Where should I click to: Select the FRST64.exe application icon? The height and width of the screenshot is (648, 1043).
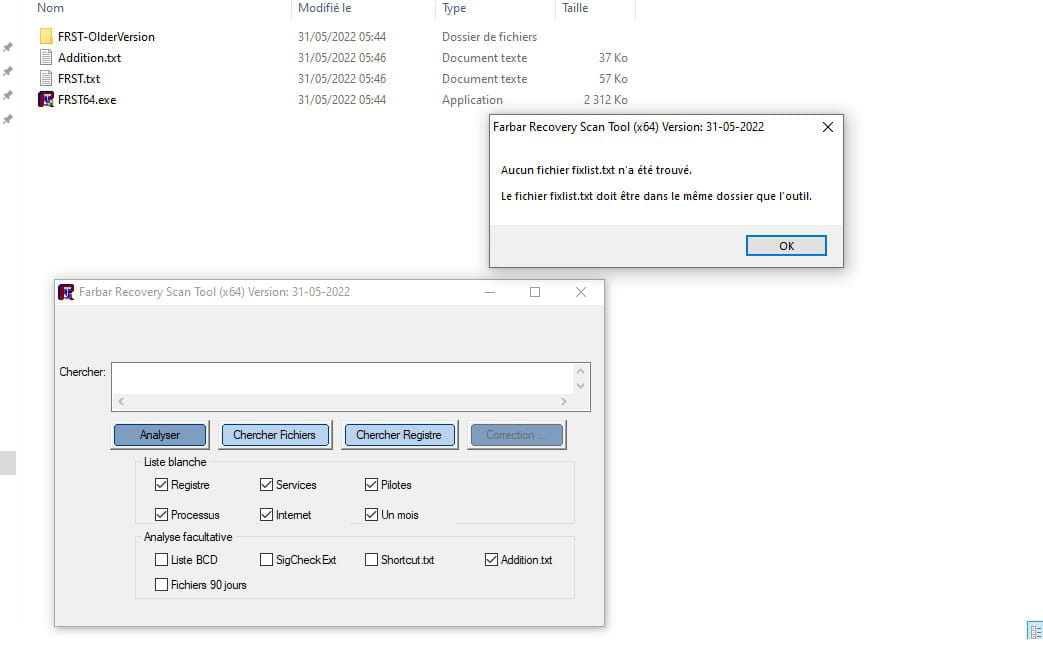point(46,99)
